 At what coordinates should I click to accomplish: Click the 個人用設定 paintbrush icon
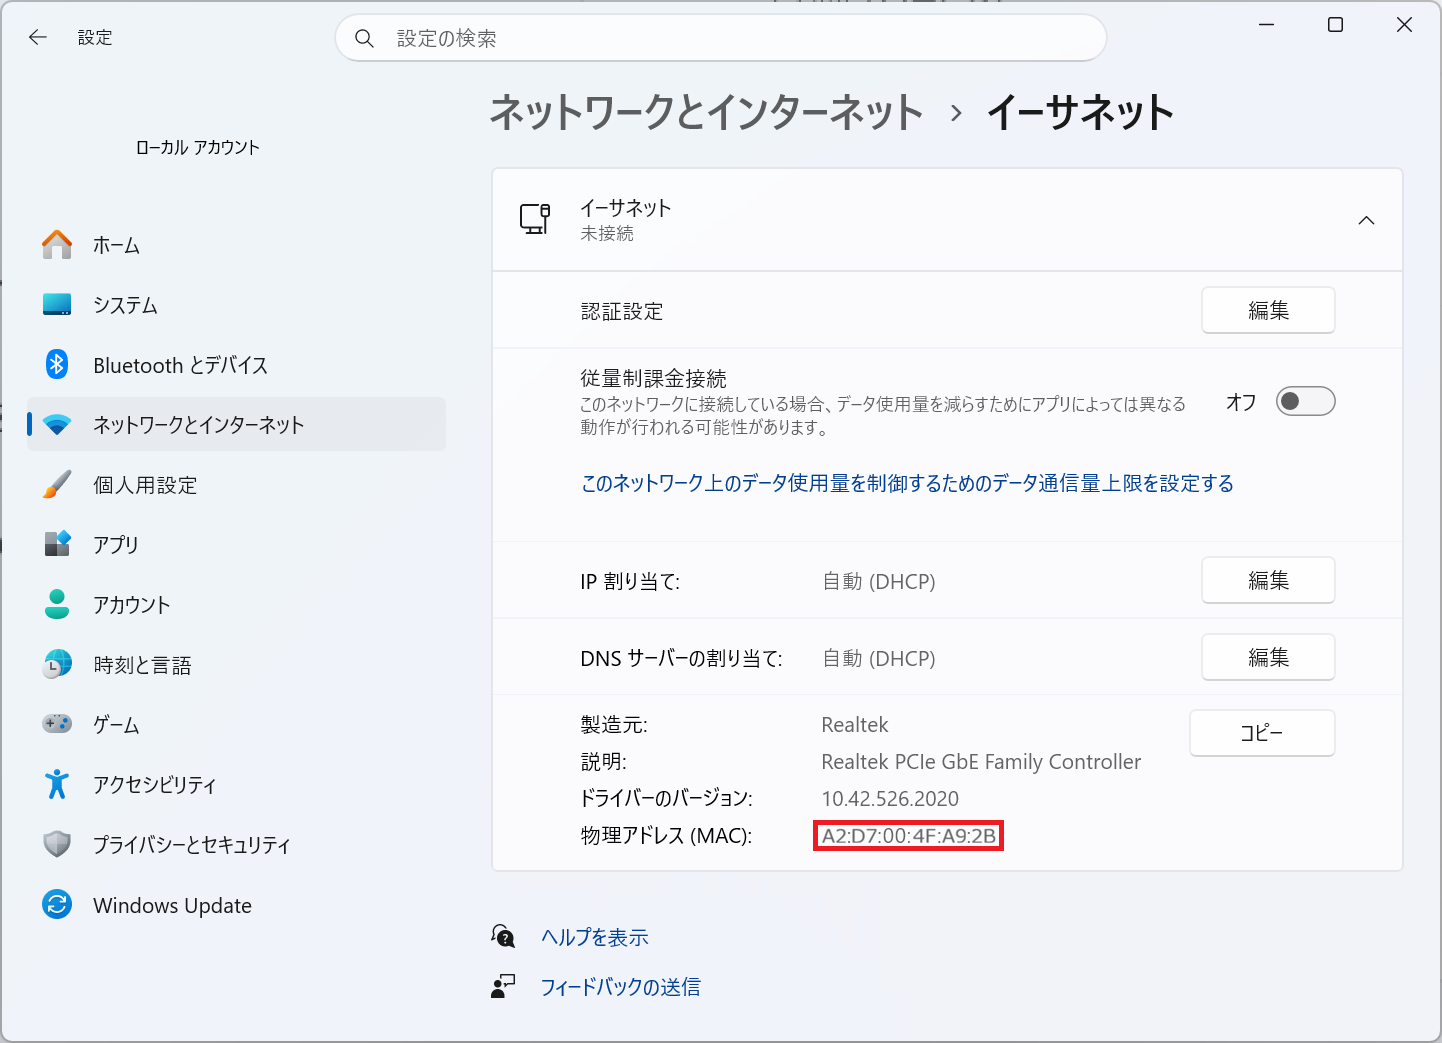57,485
